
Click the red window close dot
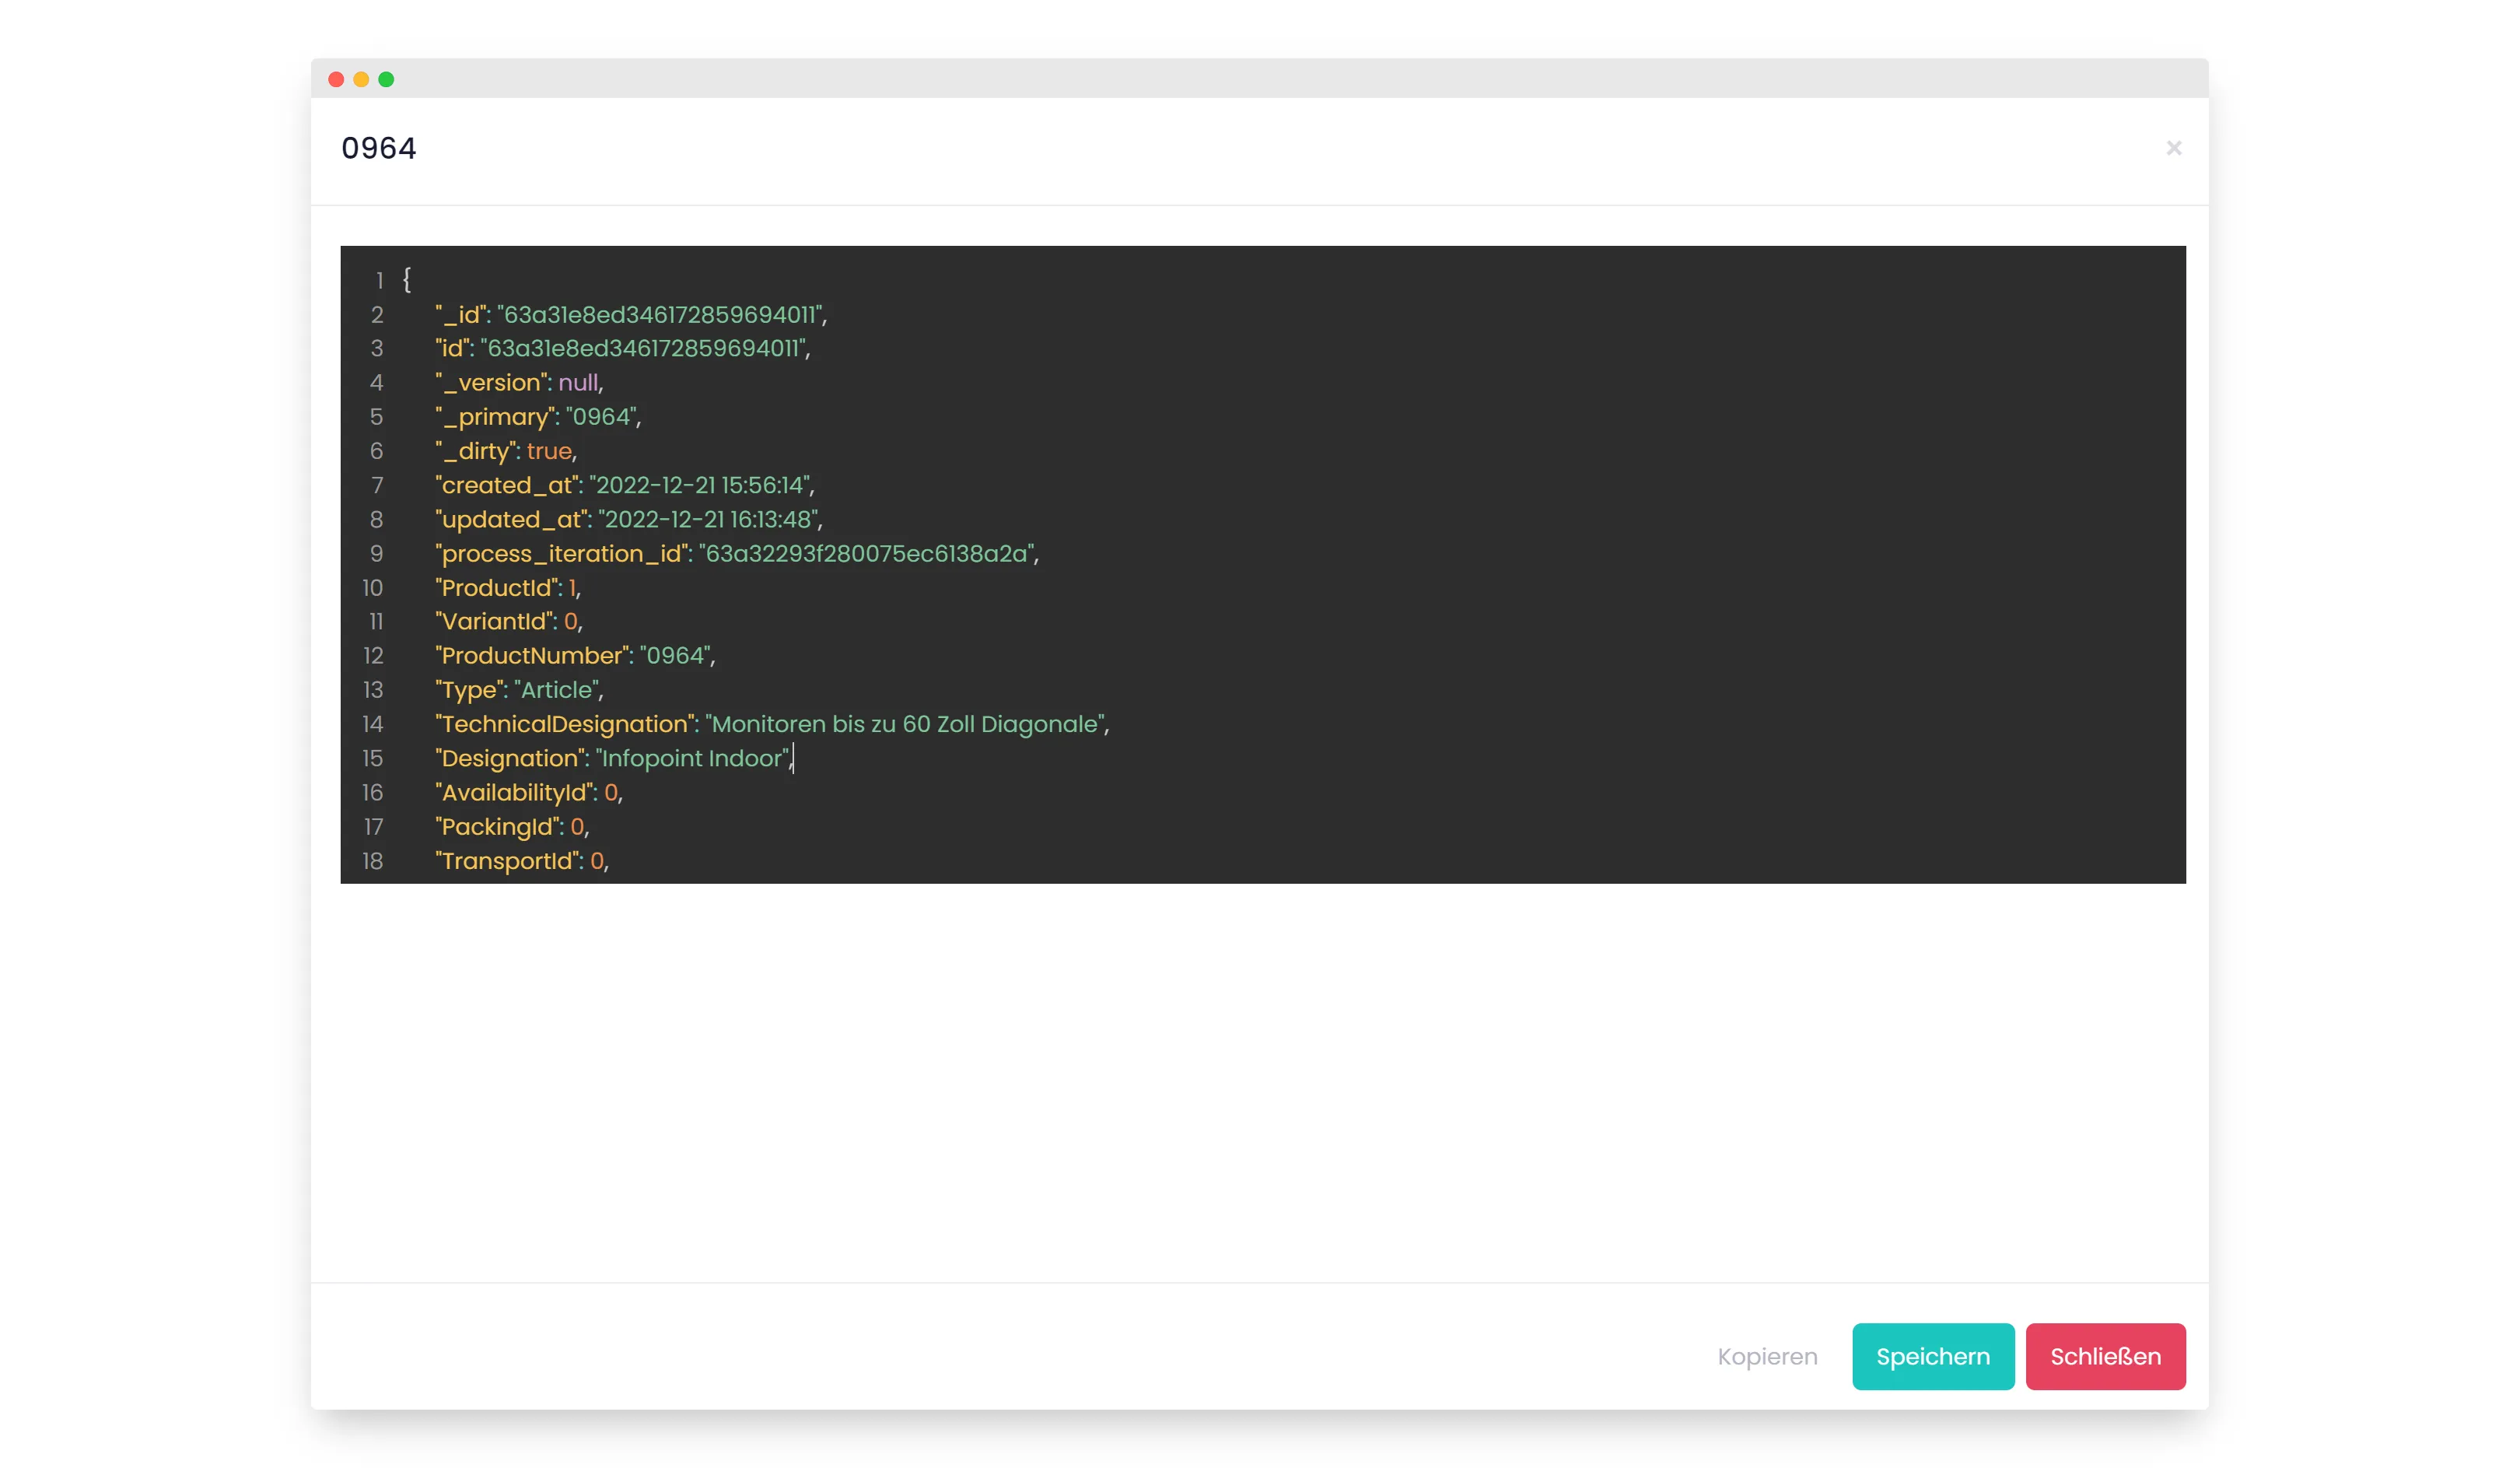pyautogui.click(x=336, y=79)
